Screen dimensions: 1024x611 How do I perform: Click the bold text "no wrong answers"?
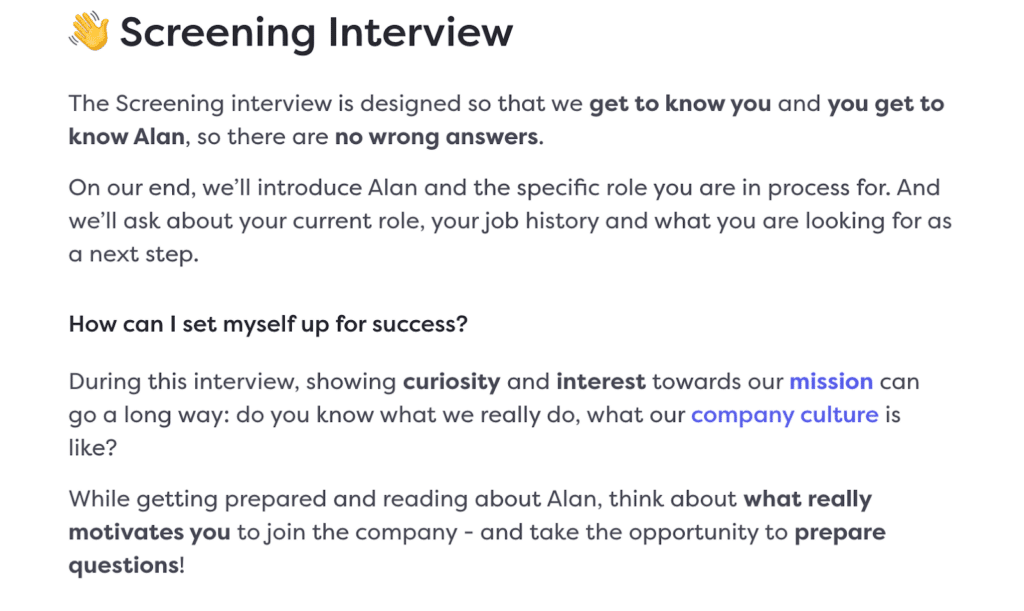(437, 137)
